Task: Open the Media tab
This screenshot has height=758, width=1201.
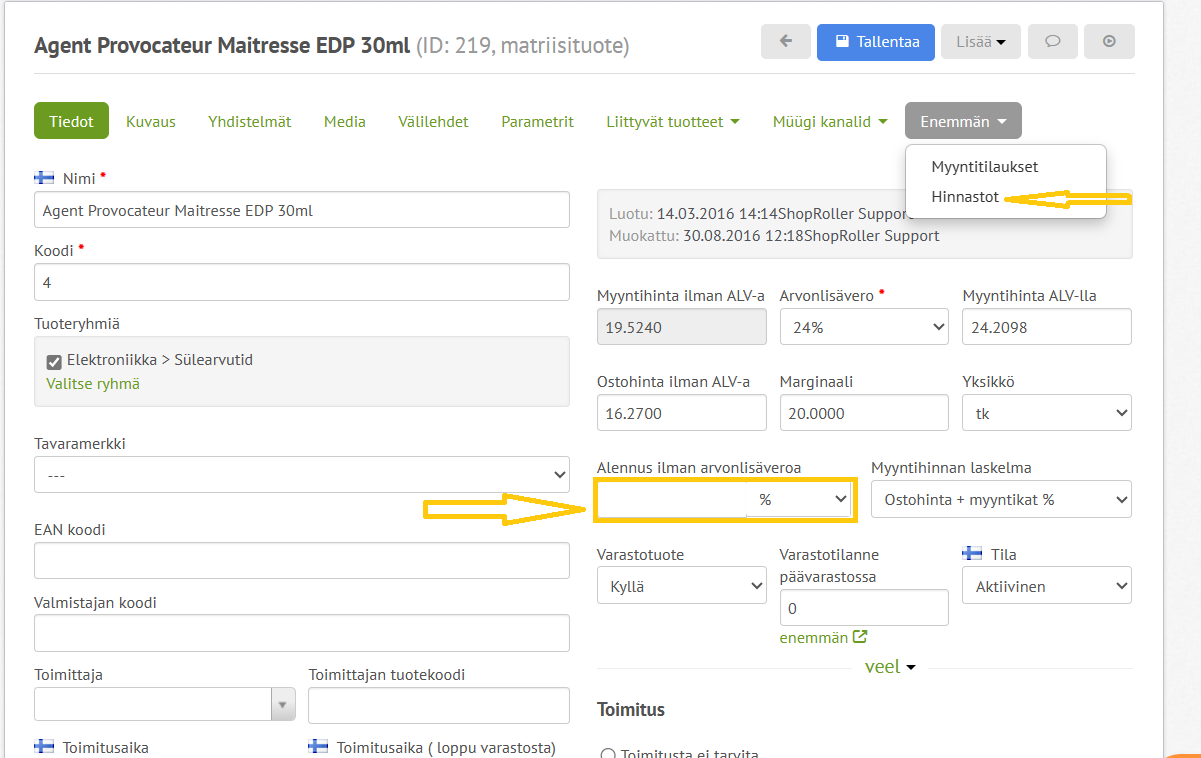Action: (345, 121)
